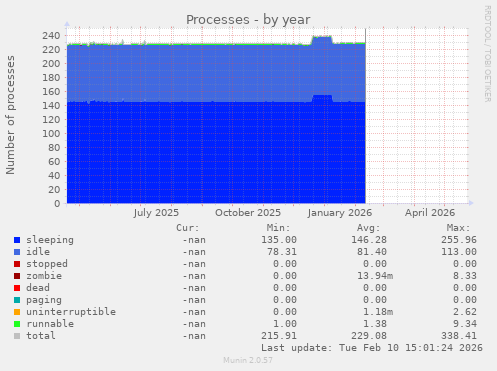Click the 'October 2025' x-axis label
The height and width of the screenshot is (371, 497).
[x=248, y=213]
